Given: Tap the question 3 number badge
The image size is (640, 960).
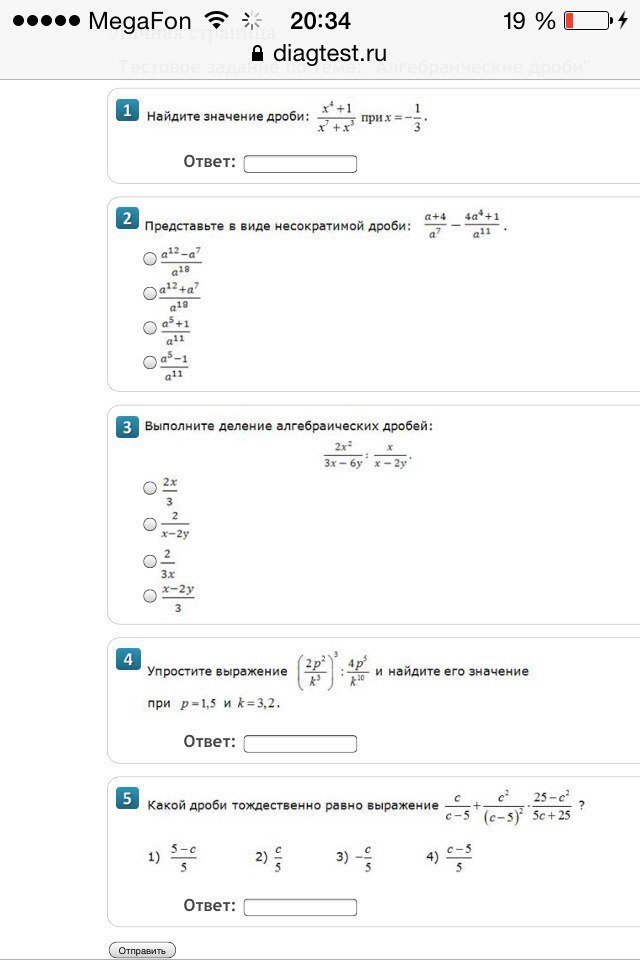Looking at the screenshot, I should 127,427.
